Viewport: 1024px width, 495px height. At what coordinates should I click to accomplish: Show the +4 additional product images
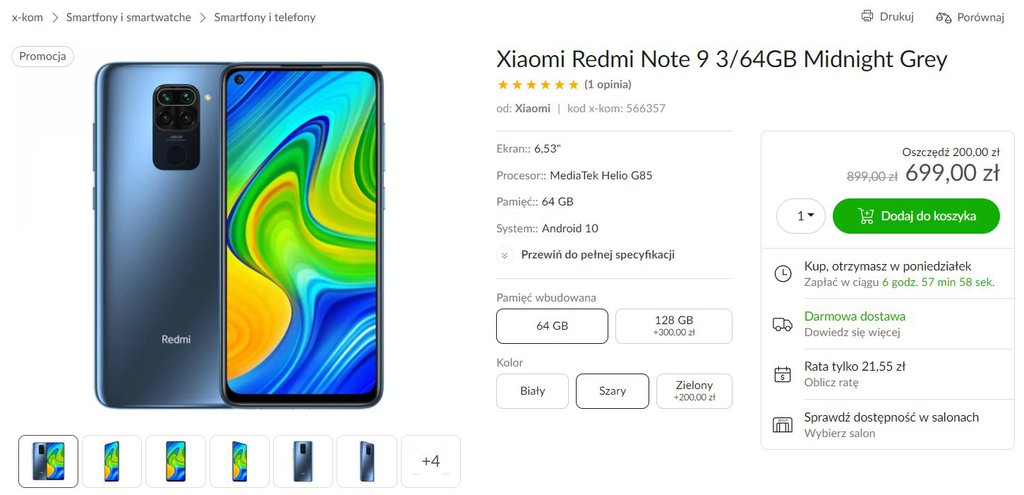pos(430,461)
